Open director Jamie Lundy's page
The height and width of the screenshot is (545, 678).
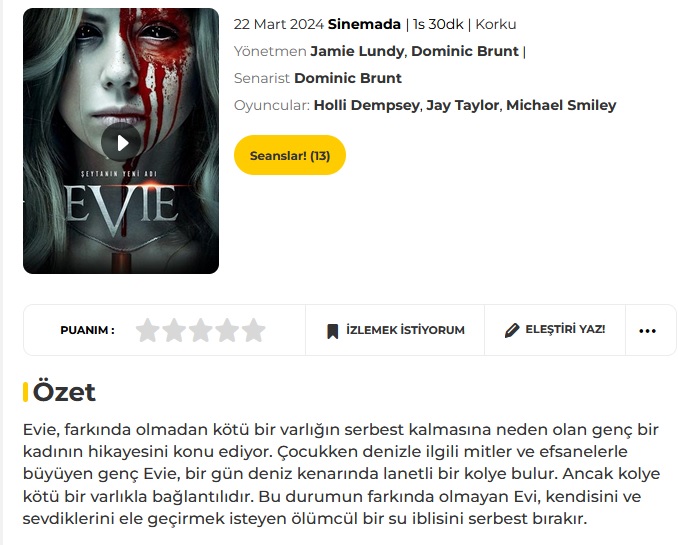pos(357,51)
